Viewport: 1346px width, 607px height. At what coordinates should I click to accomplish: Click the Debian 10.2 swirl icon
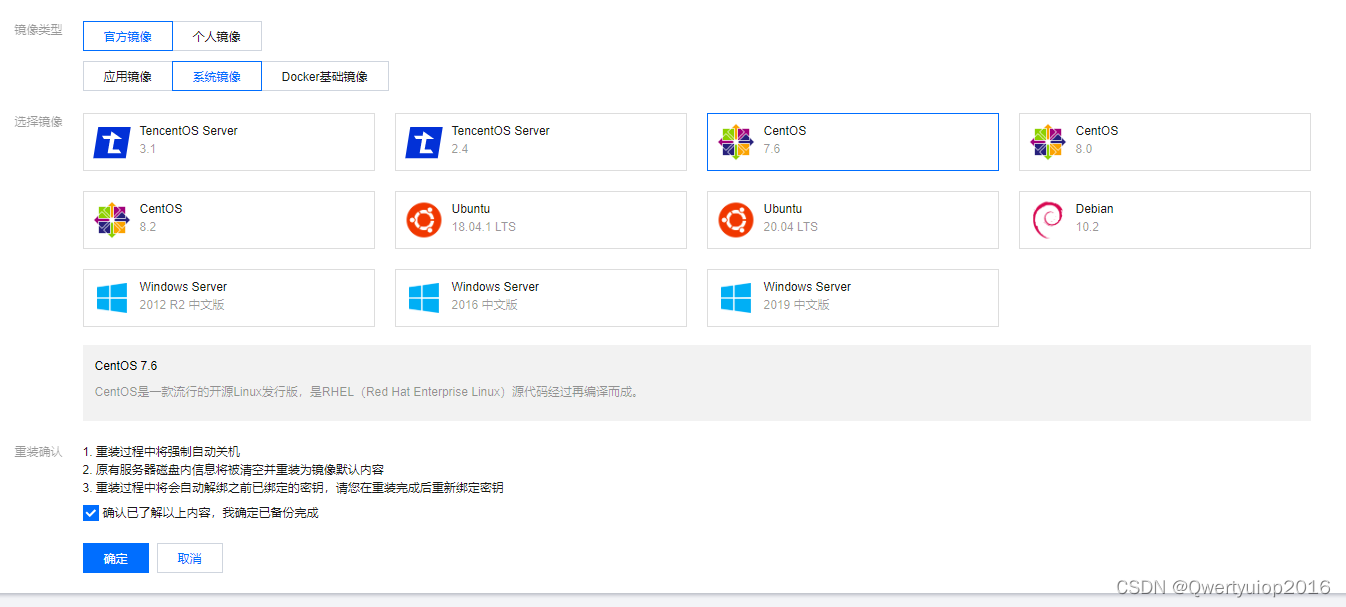pyautogui.click(x=1047, y=220)
